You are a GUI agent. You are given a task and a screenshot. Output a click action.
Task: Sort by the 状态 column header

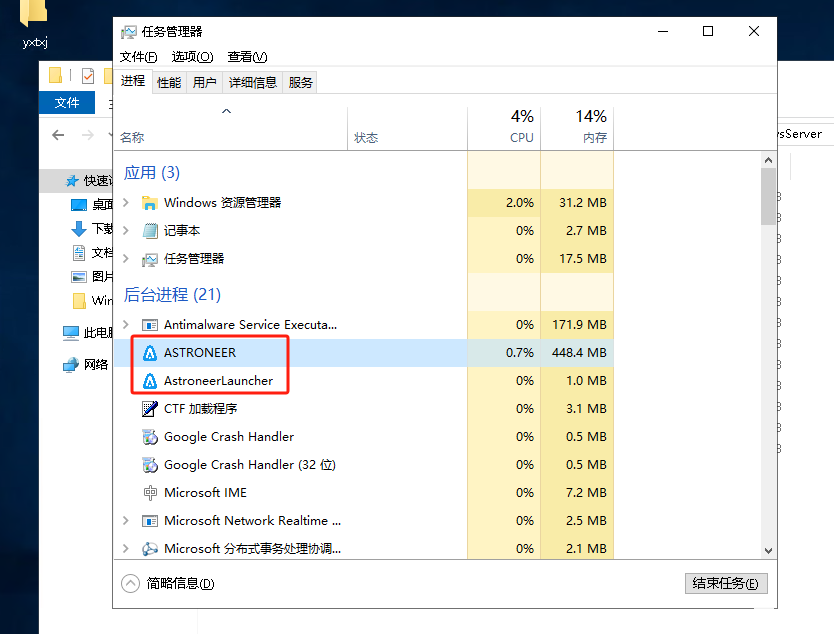tap(407, 128)
